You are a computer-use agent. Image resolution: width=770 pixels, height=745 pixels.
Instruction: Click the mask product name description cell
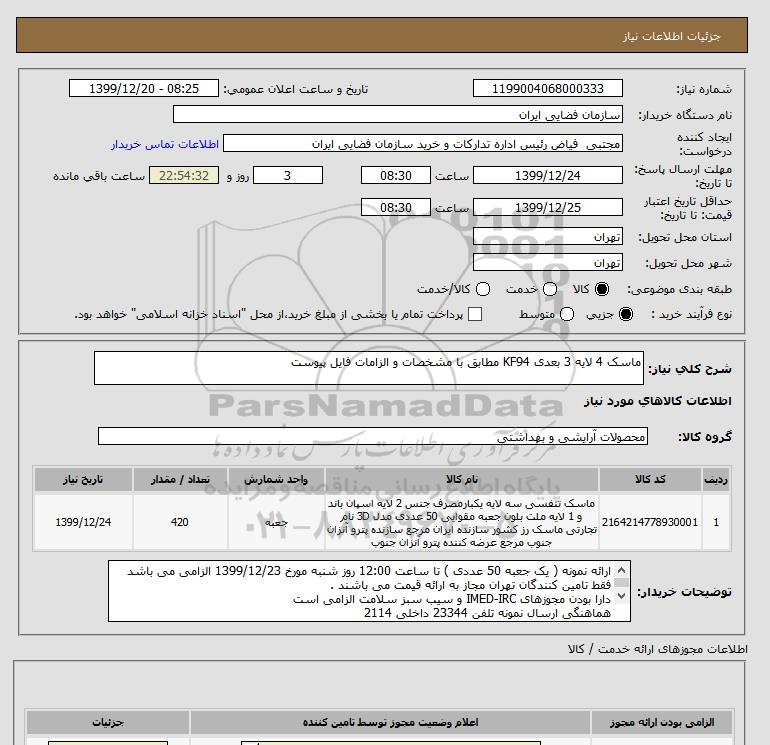pyautogui.click(x=462, y=523)
